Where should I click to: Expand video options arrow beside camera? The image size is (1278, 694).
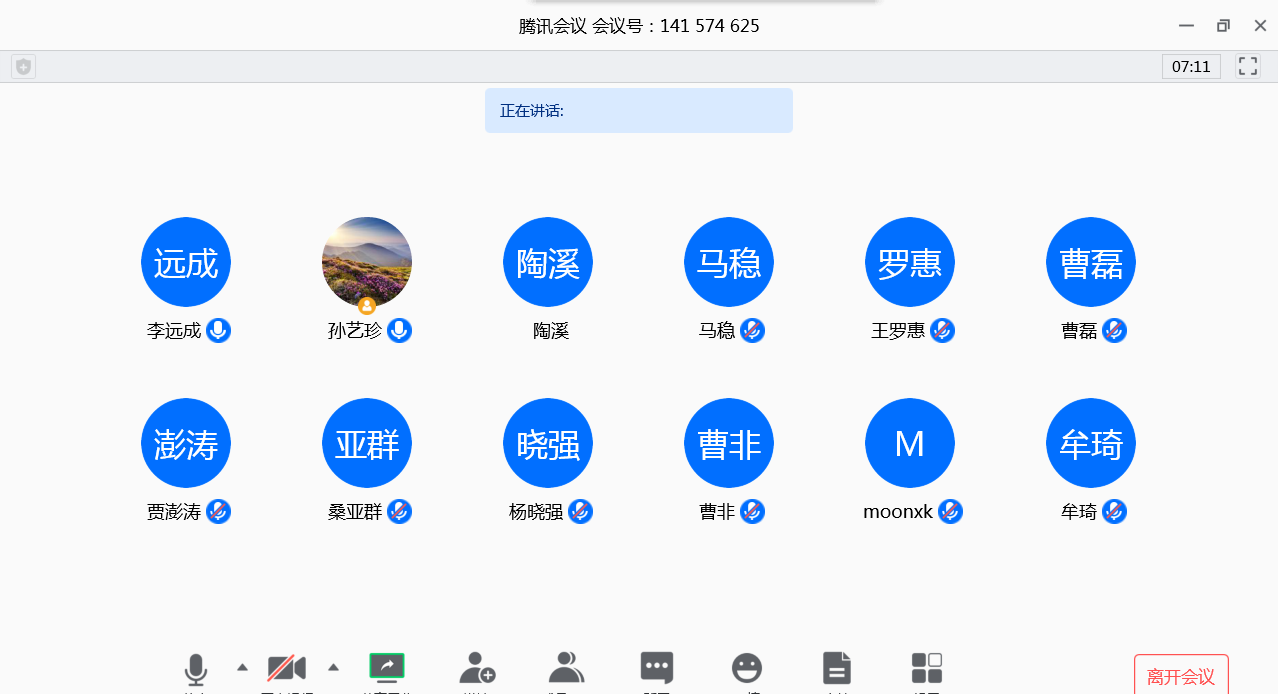(x=334, y=667)
